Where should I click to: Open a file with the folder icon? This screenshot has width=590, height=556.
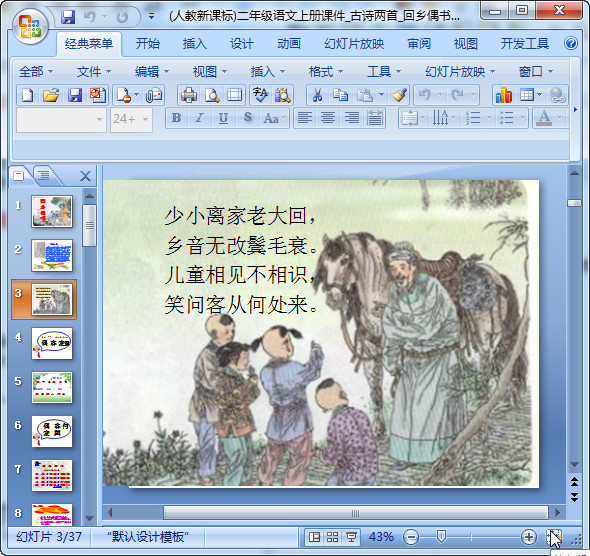[x=51, y=95]
